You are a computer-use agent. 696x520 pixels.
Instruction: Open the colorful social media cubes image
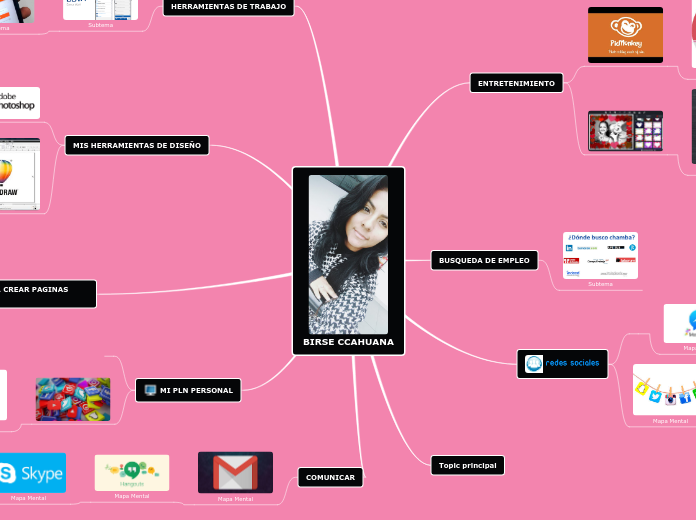[x=73, y=399]
